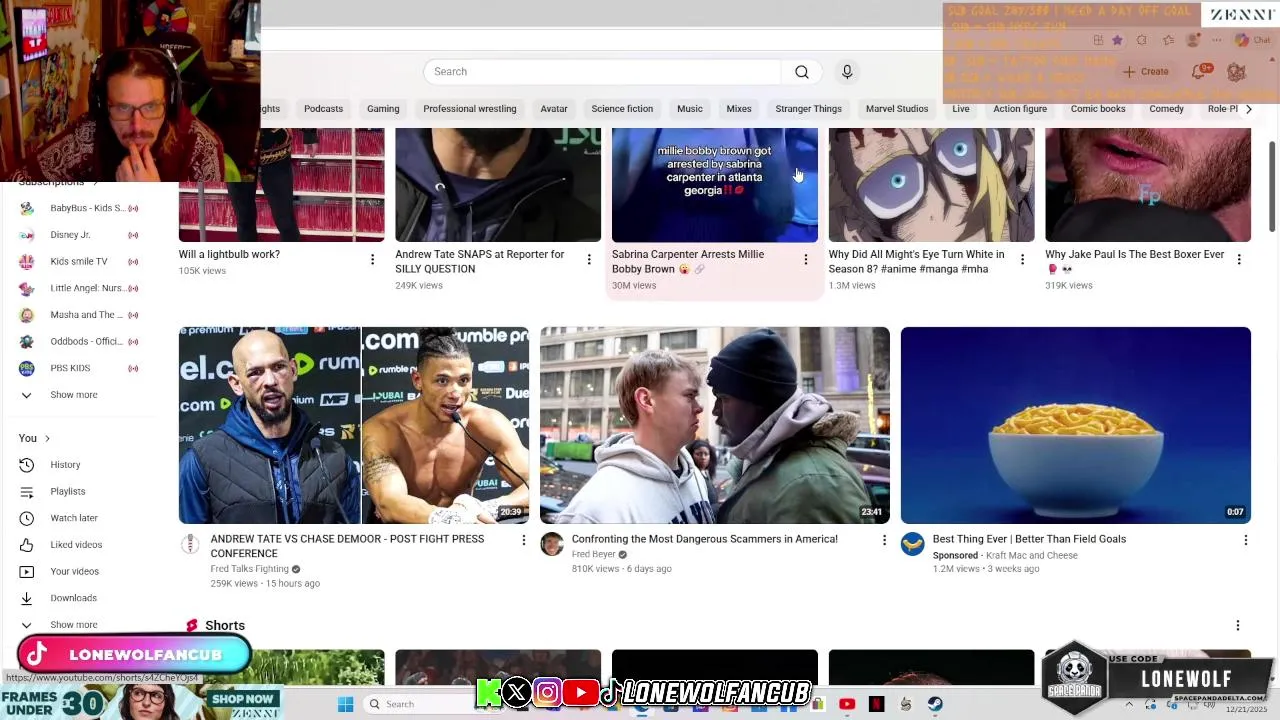Select the Gaming chip
Image resolution: width=1280 pixels, height=720 pixels.
pos(383,109)
